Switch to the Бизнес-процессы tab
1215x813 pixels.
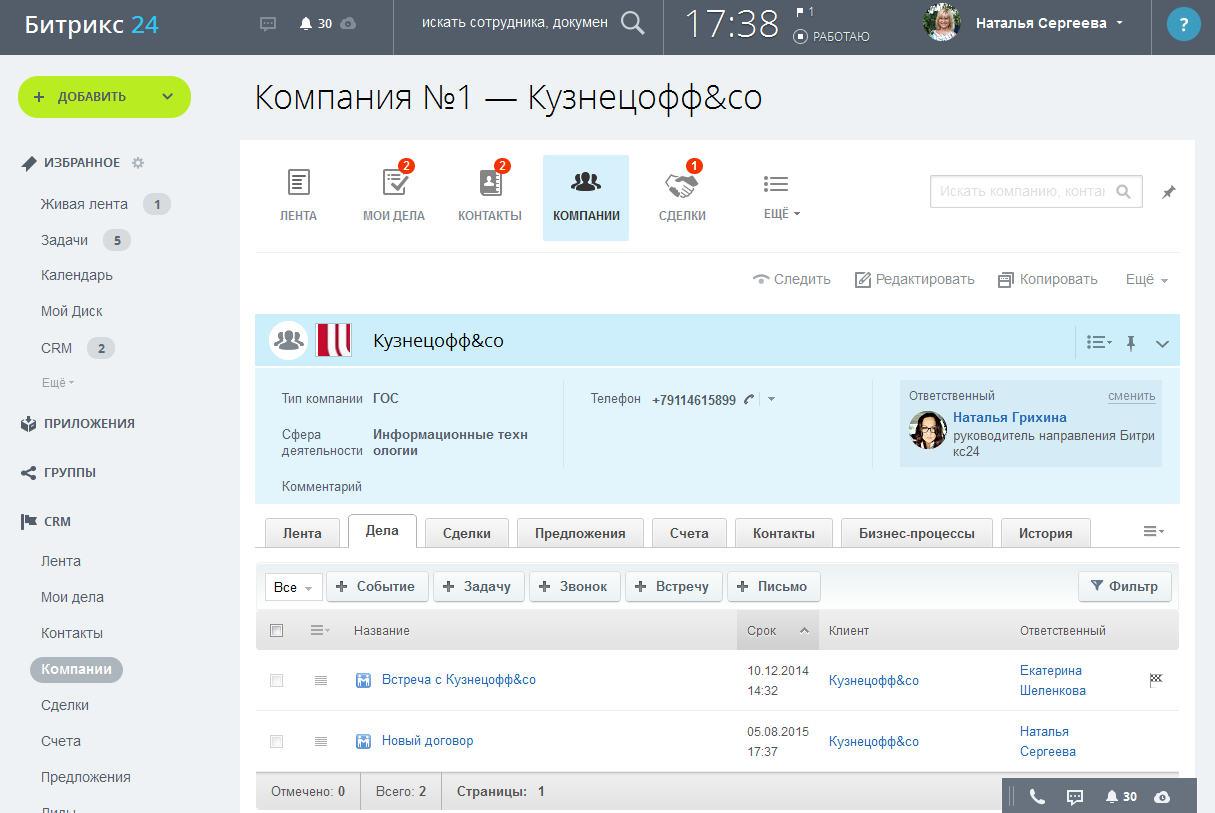click(916, 533)
